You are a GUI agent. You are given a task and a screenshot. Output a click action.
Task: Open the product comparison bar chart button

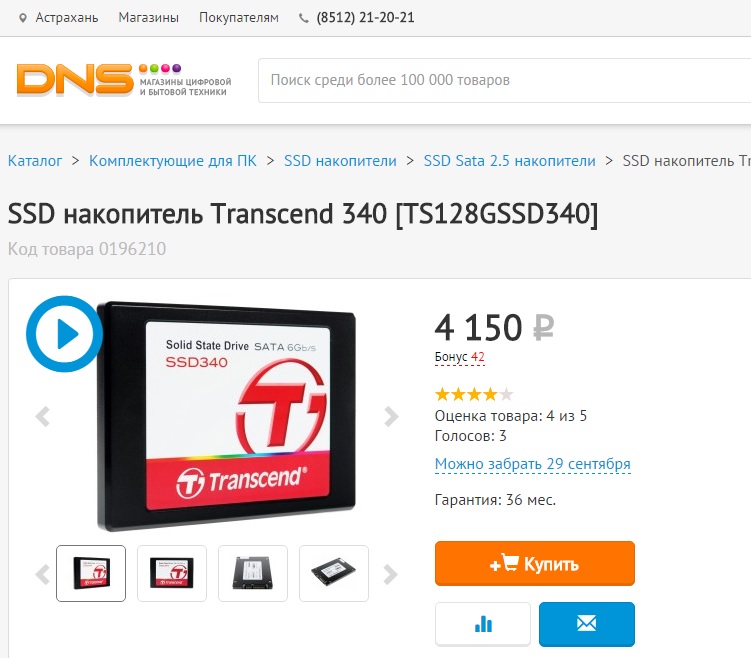(483, 624)
